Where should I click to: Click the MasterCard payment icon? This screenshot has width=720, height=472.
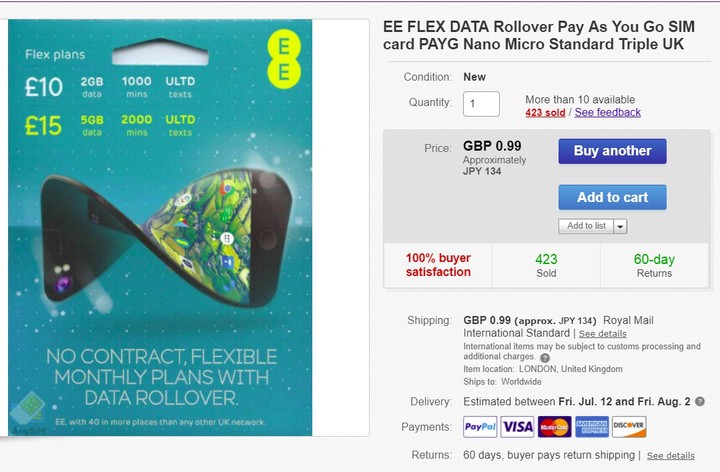pyautogui.click(x=554, y=427)
